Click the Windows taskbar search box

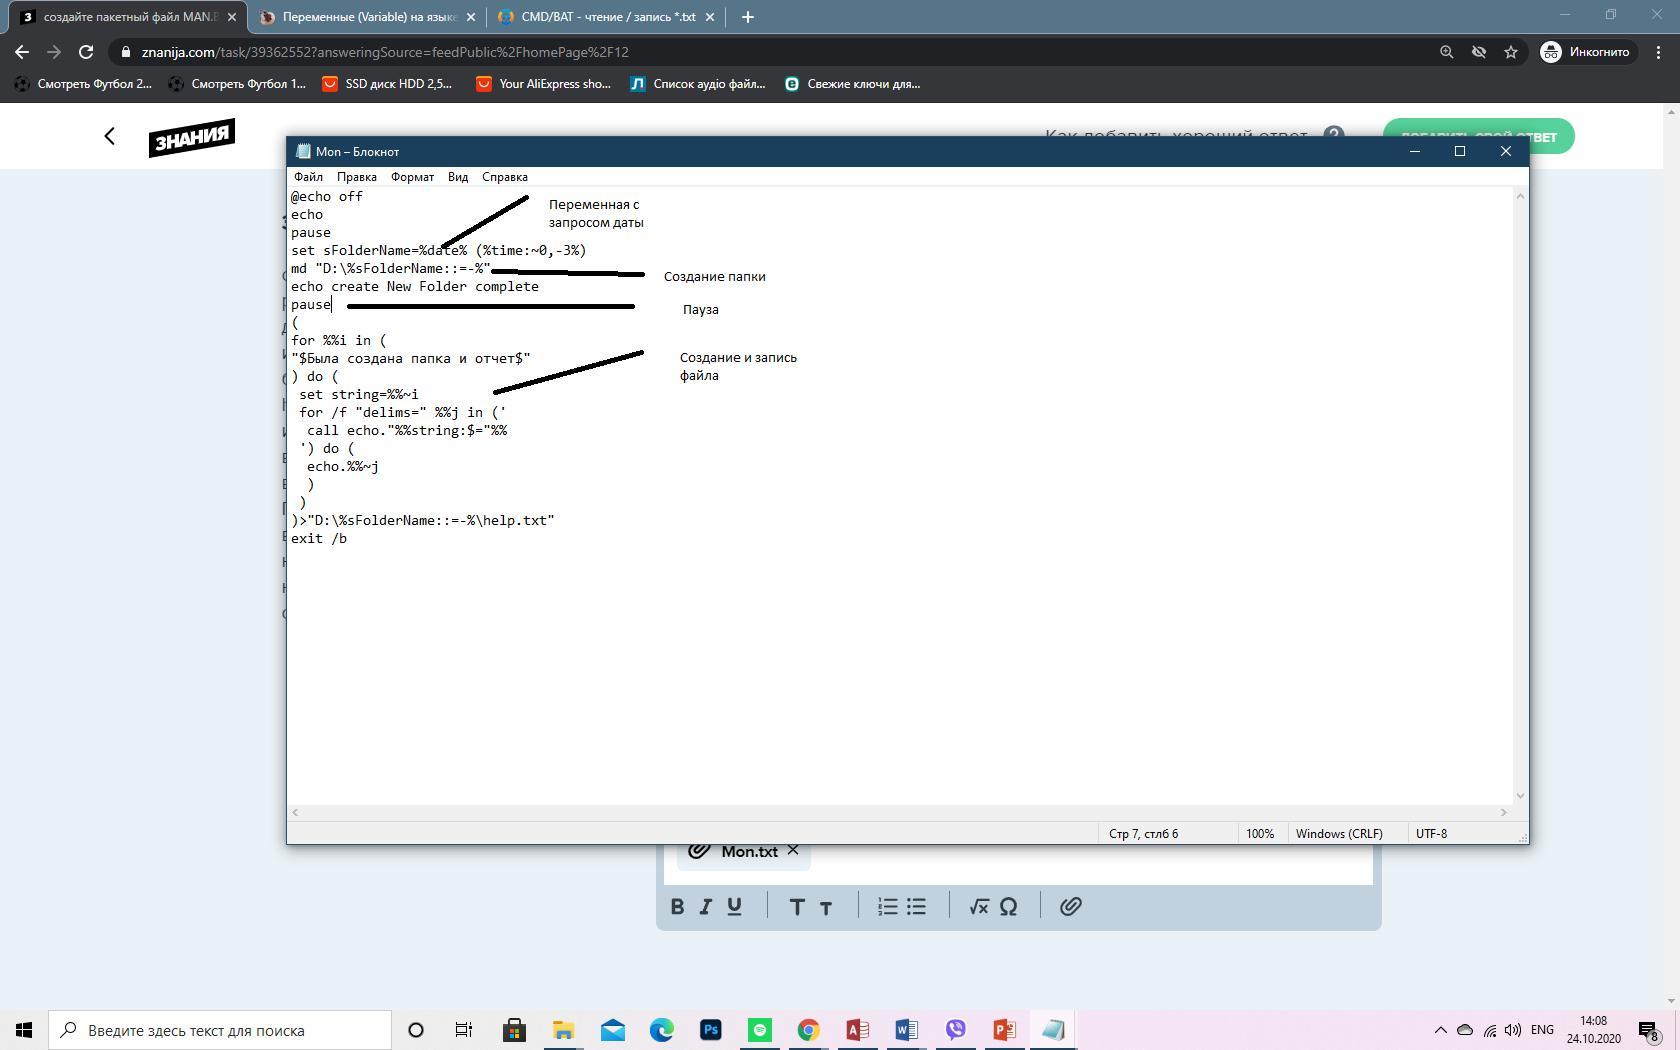[x=220, y=1030]
